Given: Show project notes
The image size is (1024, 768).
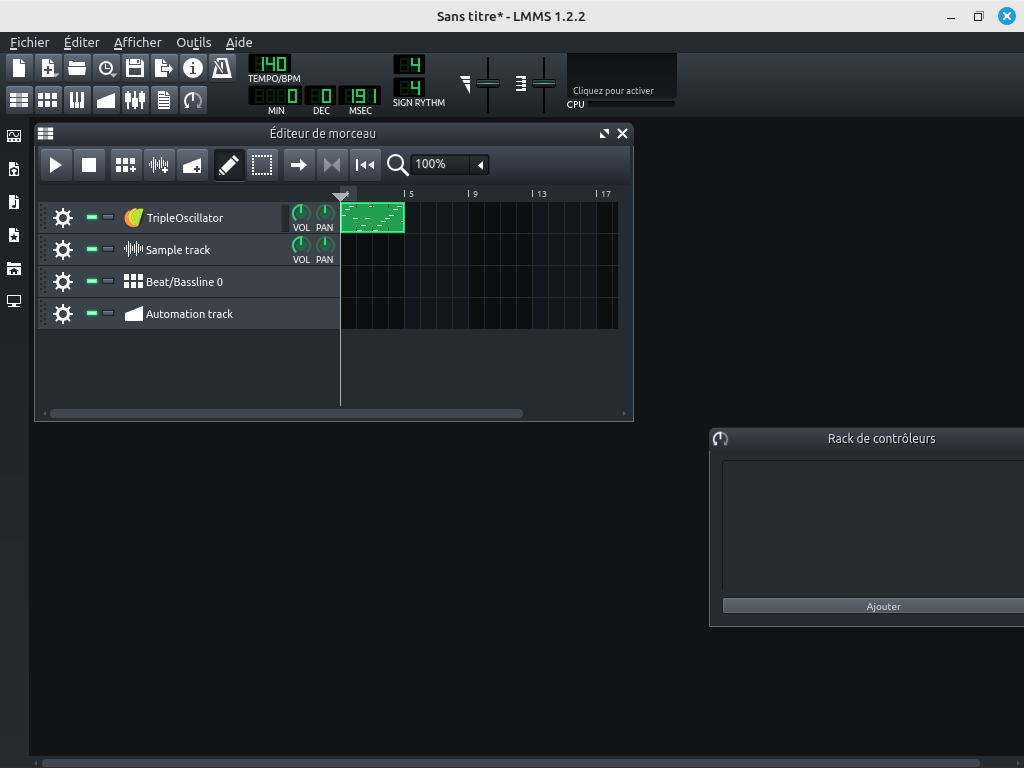Looking at the screenshot, I should [x=163, y=100].
